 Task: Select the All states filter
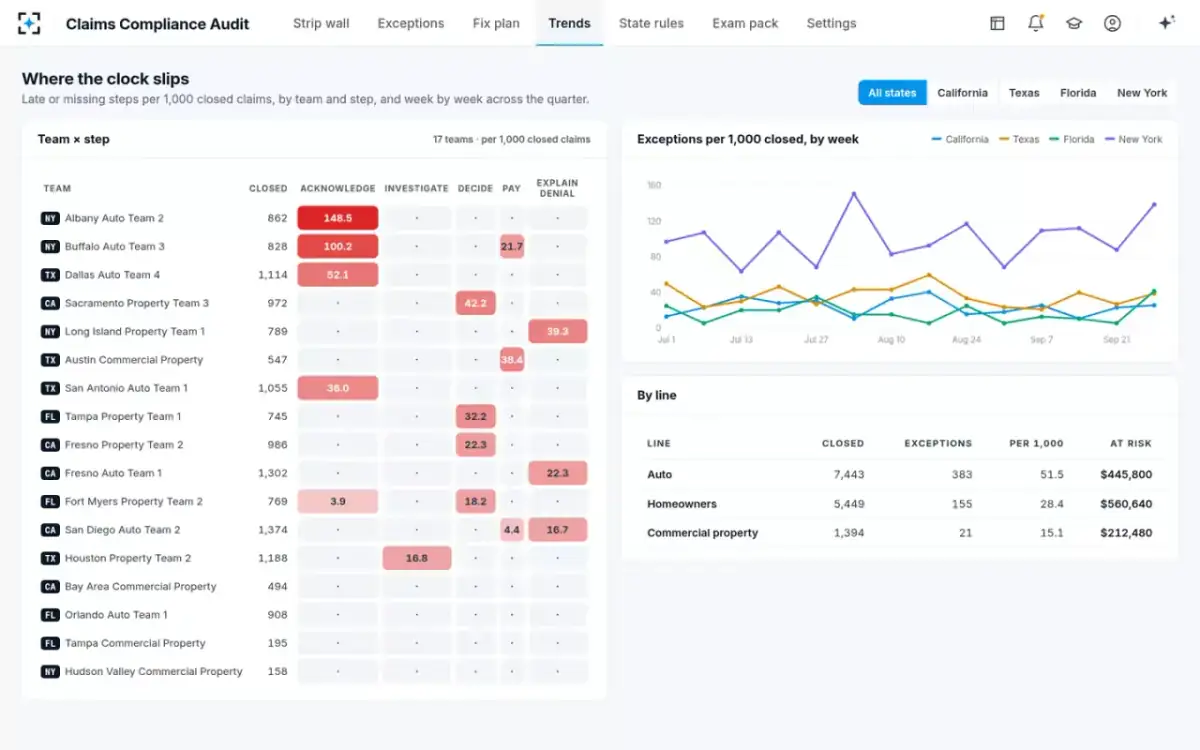[x=892, y=93]
